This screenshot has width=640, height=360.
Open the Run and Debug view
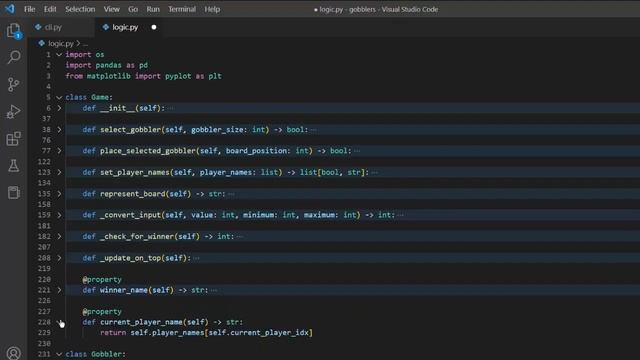[13, 111]
